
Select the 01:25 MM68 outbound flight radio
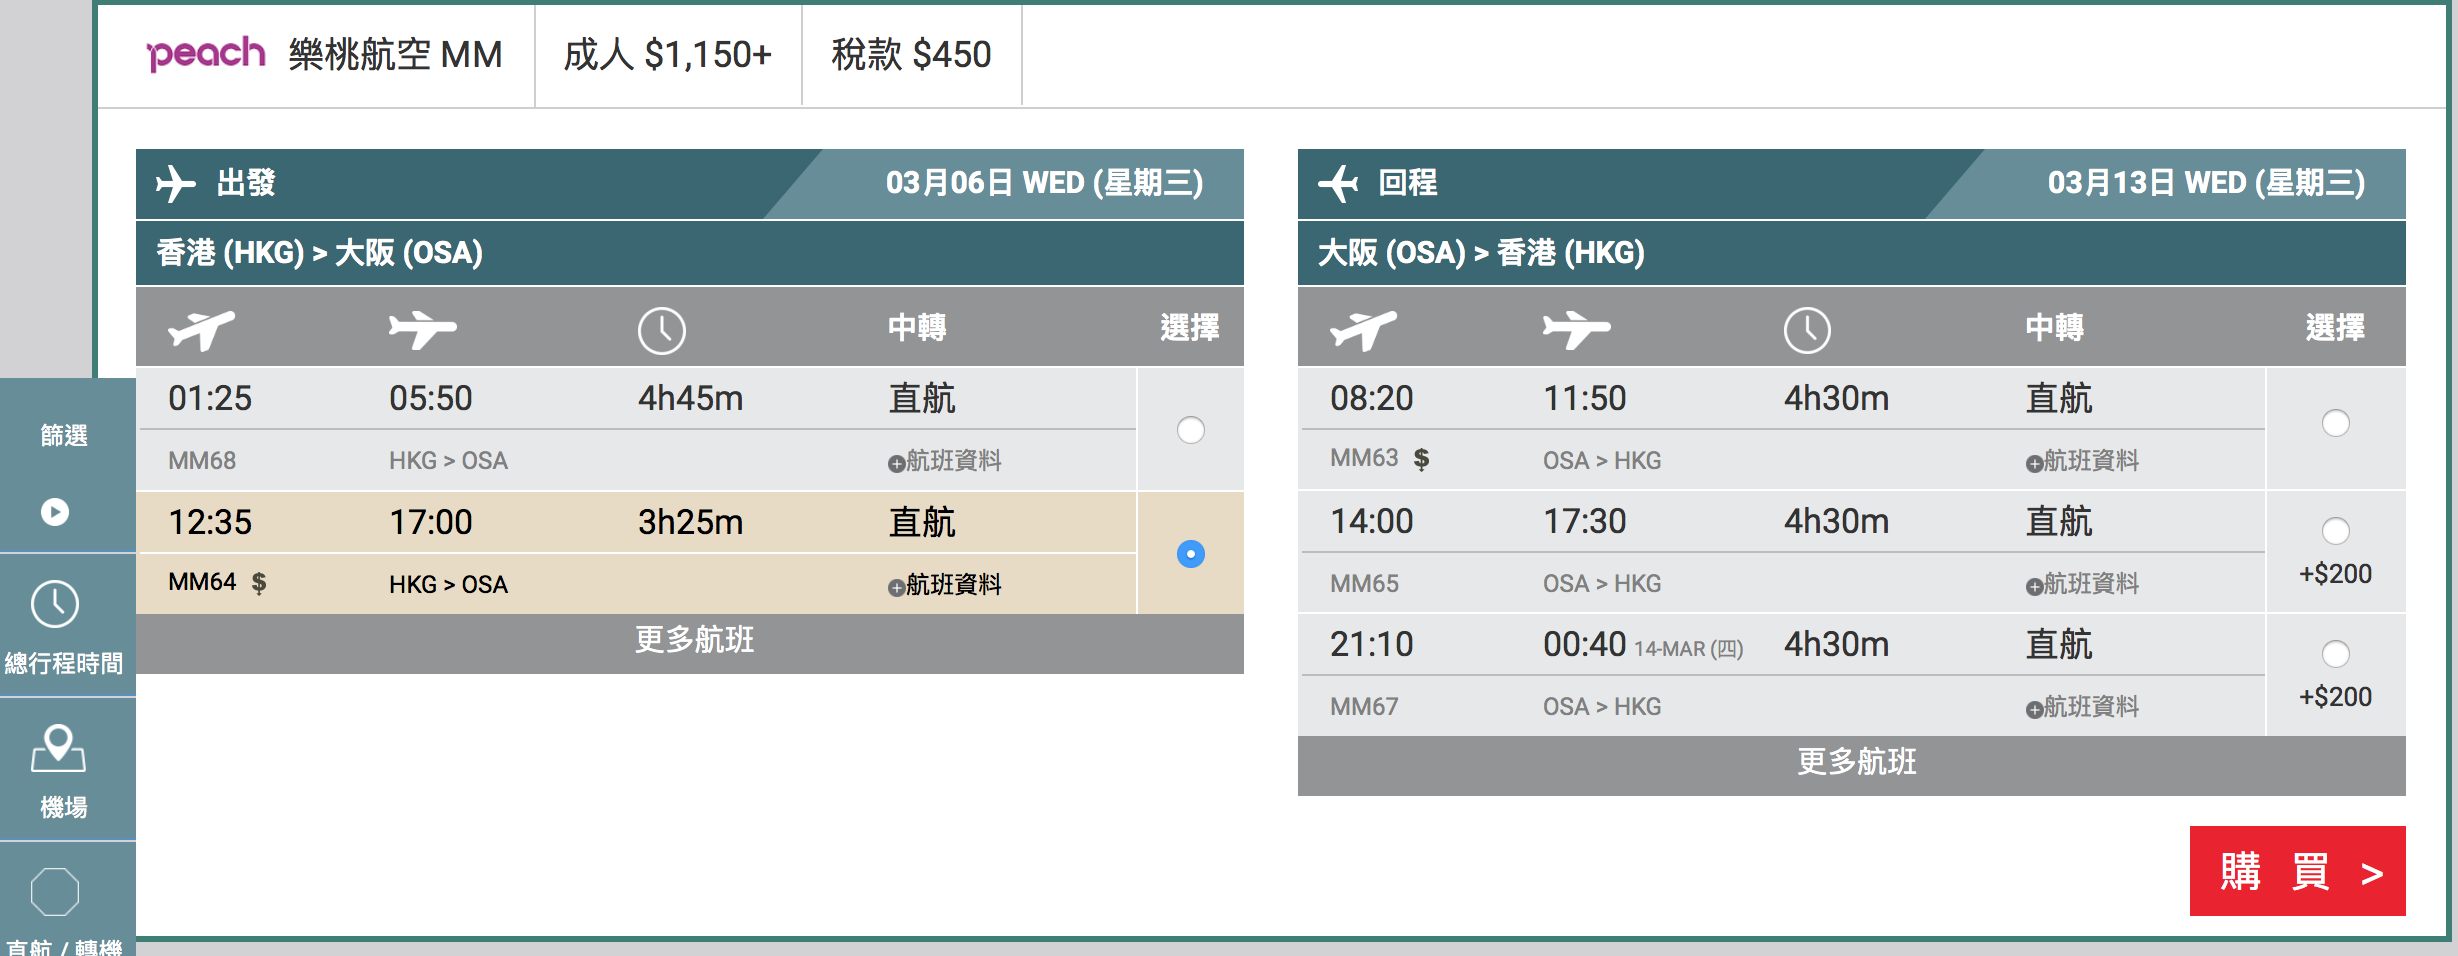pos(1190,430)
